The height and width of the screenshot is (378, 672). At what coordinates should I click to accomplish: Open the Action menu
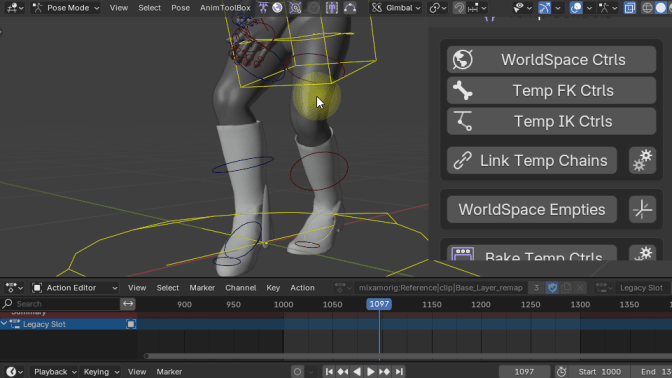pos(302,288)
